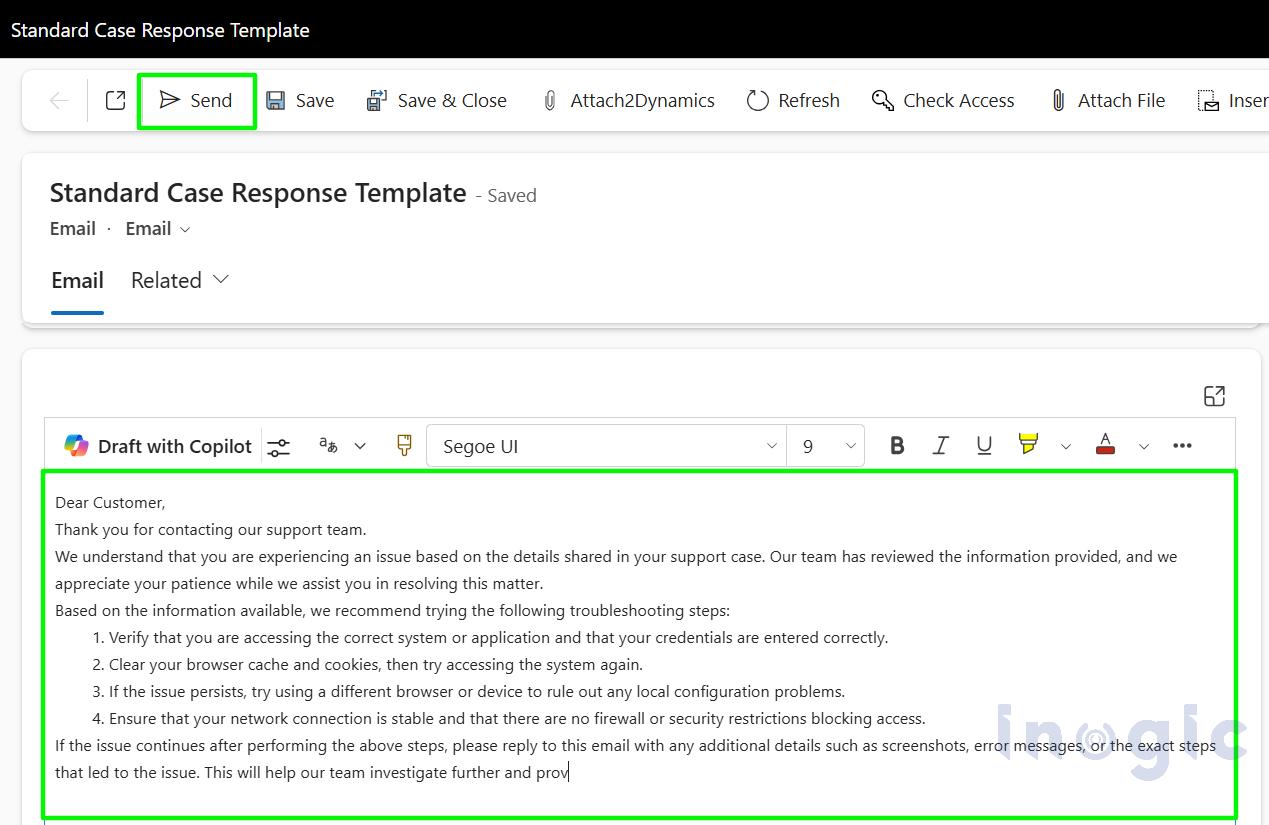Viewport: 1269px width, 825px height.
Task: Apply italic formatting
Action: point(940,445)
